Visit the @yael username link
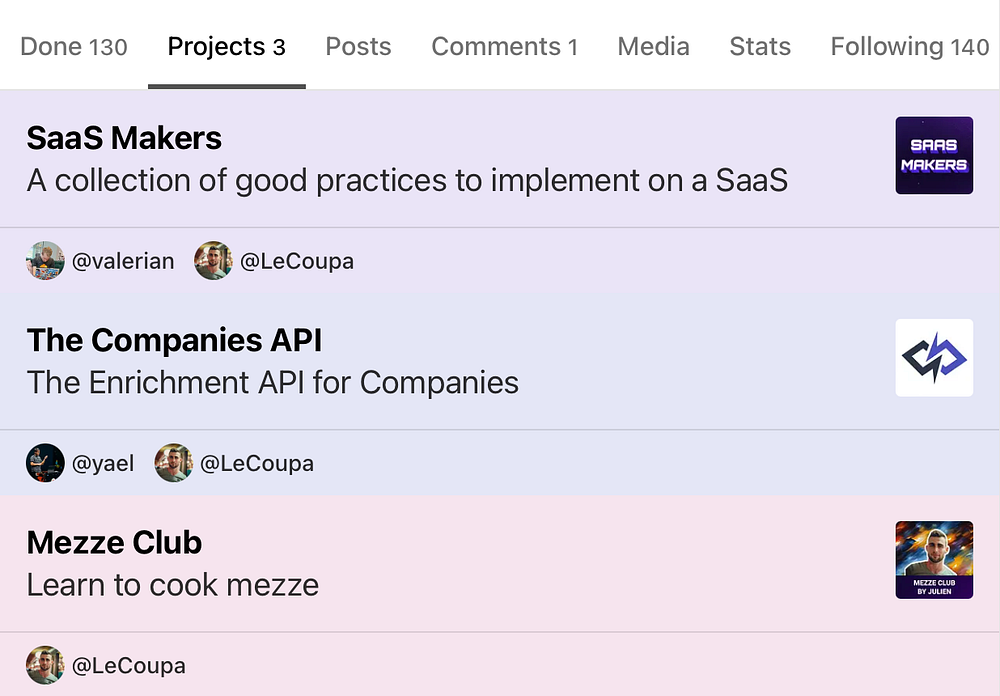 (103, 464)
